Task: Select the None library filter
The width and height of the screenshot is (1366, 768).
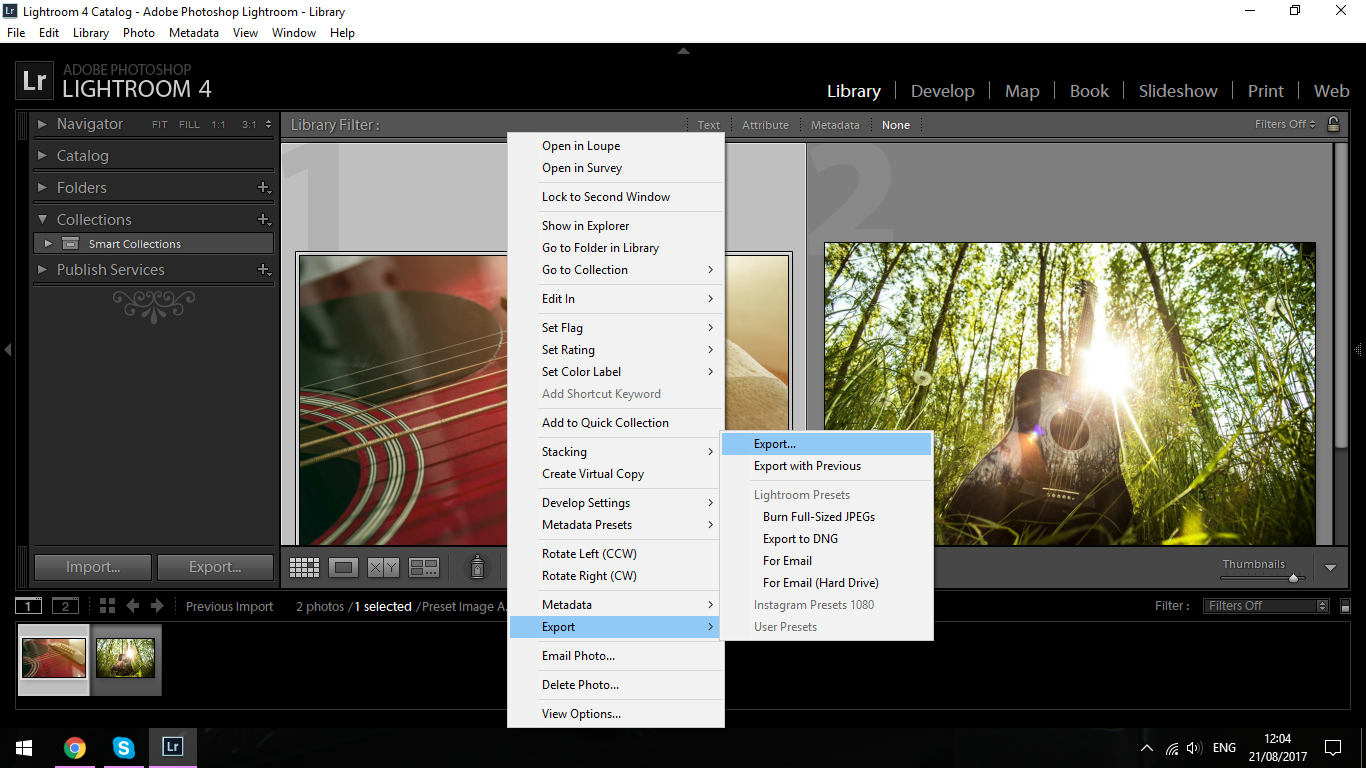Action: pos(896,125)
